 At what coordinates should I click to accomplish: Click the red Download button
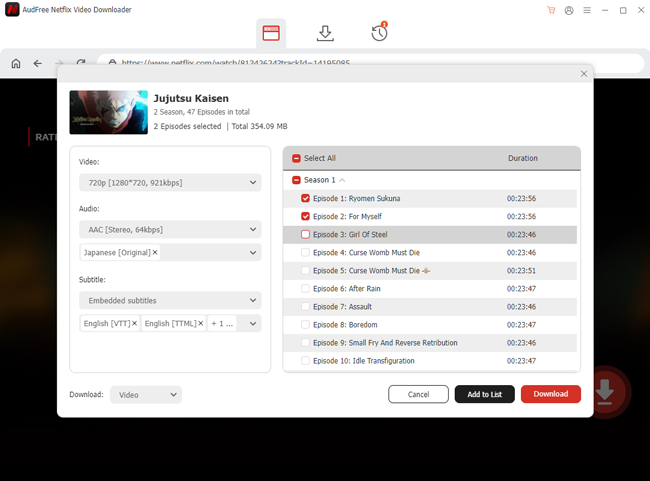click(551, 394)
